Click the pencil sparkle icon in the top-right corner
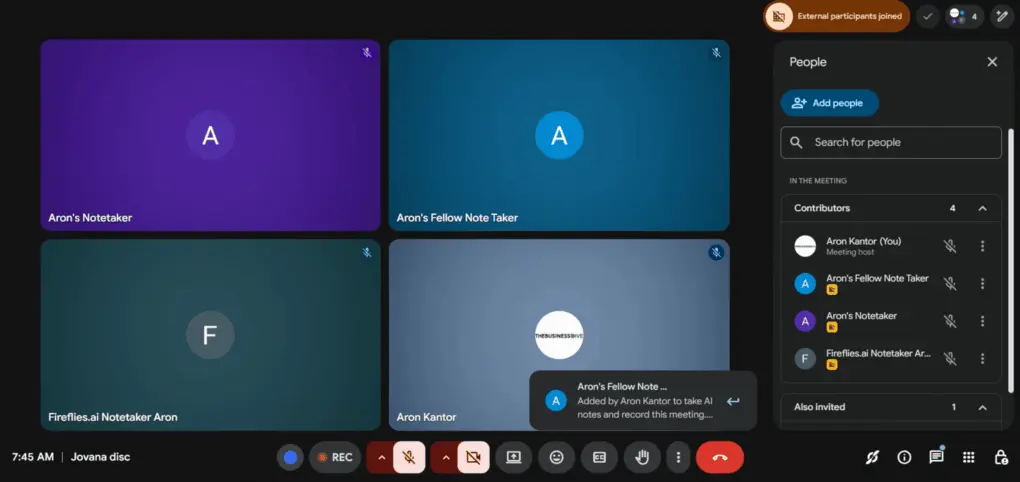This screenshot has height=482, width=1020. tap(1002, 16)
